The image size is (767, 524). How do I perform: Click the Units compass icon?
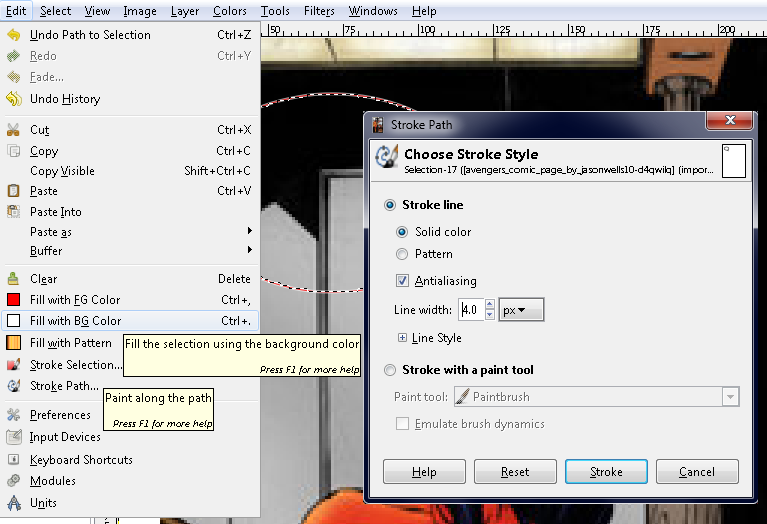14,502
